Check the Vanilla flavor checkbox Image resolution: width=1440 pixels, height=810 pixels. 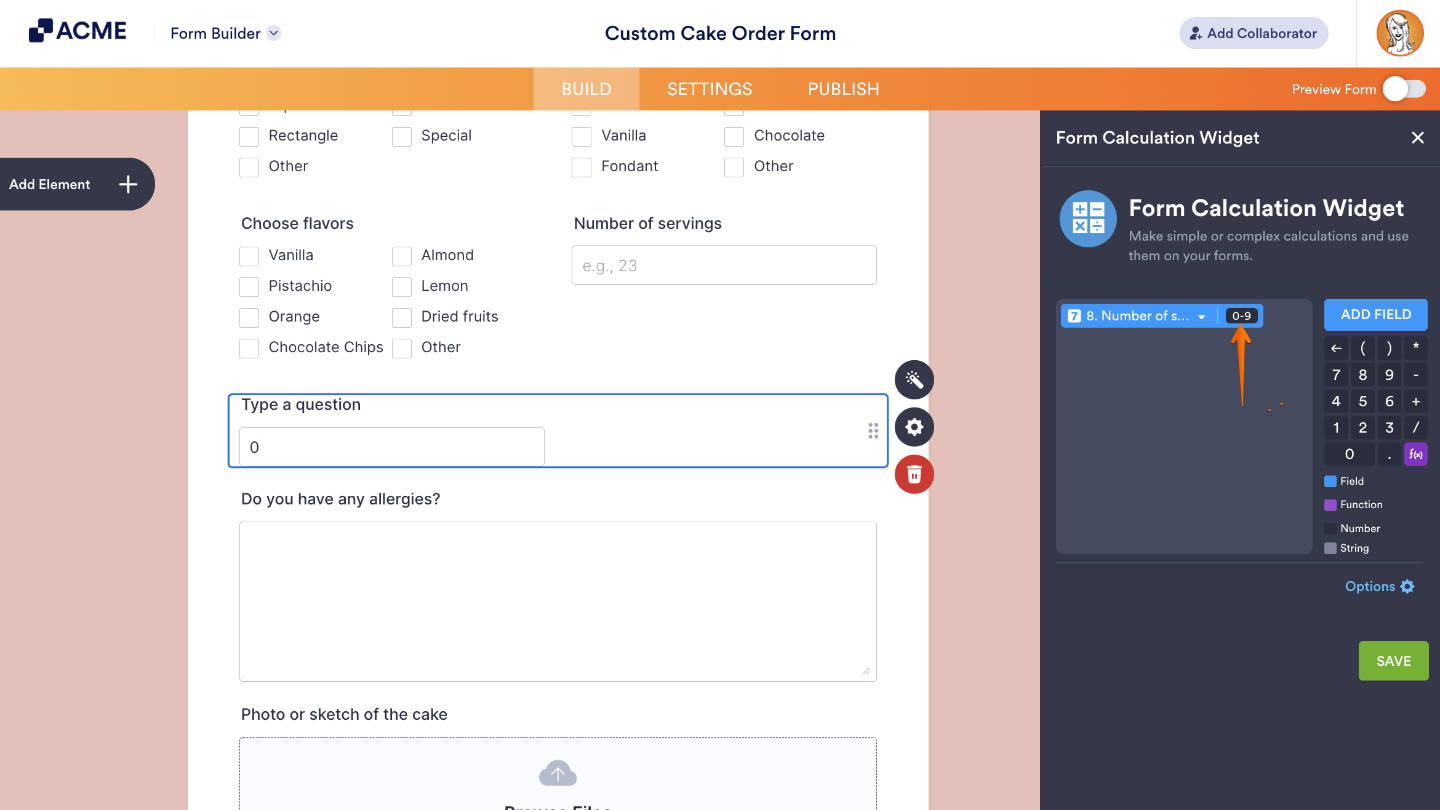click(248, 255)
